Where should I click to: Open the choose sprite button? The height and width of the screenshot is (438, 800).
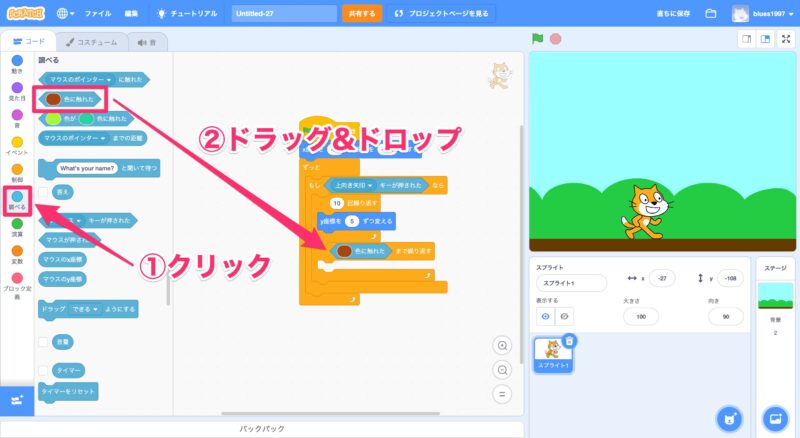coord(730,417)
